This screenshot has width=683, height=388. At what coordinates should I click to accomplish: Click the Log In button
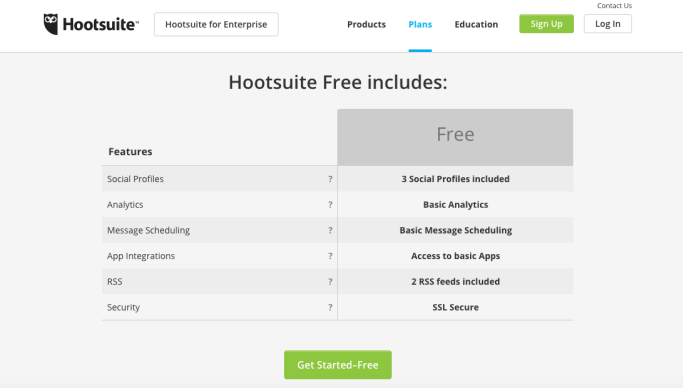[608, 24]
